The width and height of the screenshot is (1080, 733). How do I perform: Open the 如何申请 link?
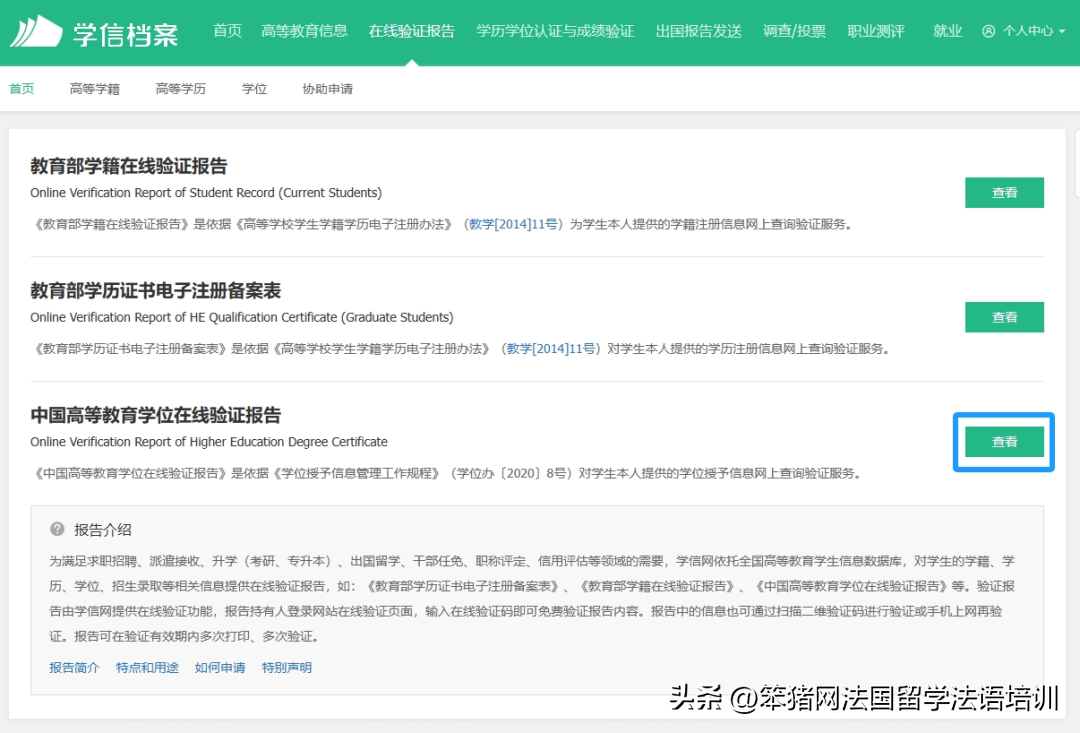(220, 667)
